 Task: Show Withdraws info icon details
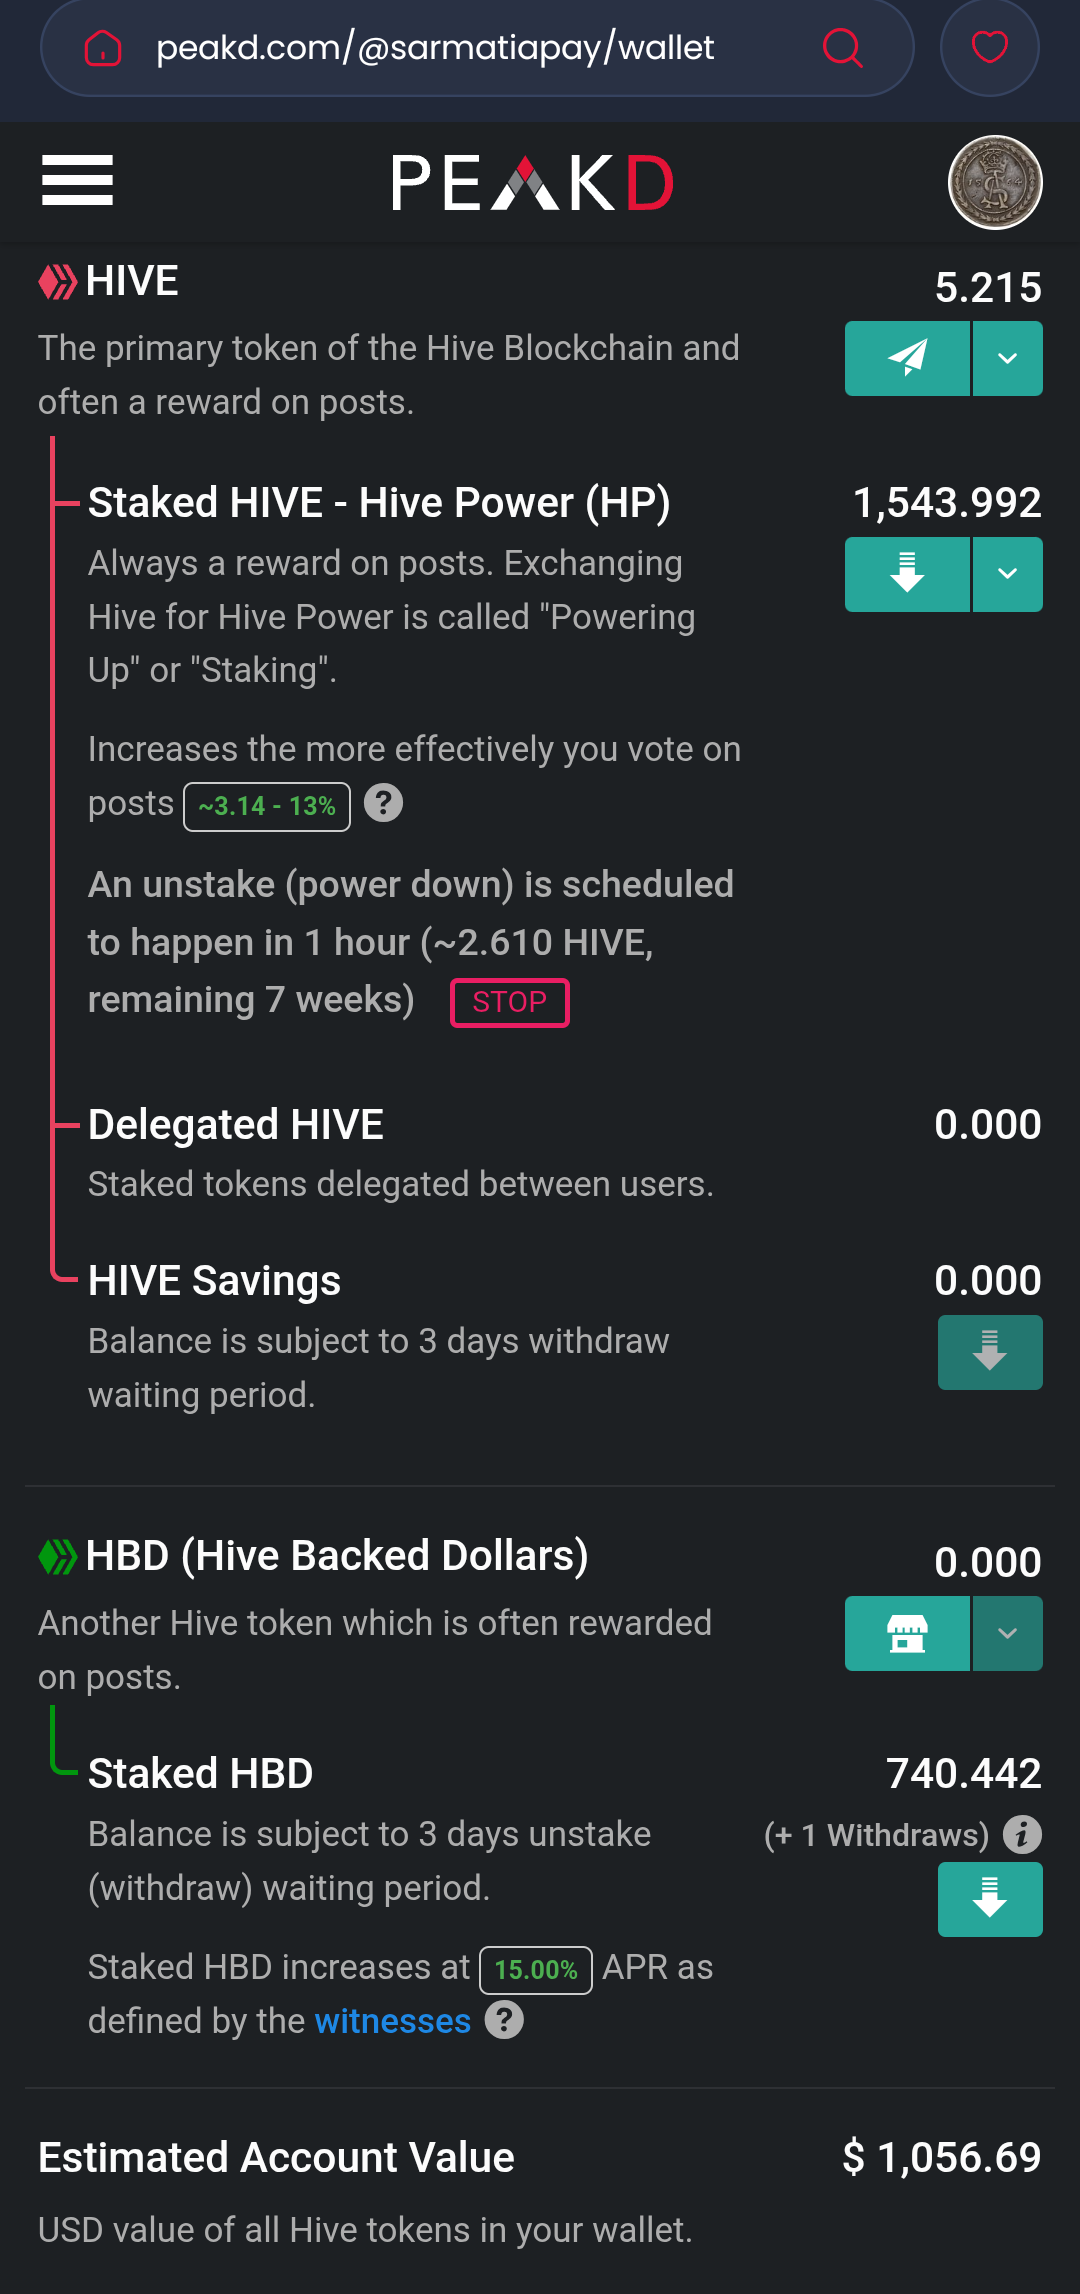[1022, 1835]
